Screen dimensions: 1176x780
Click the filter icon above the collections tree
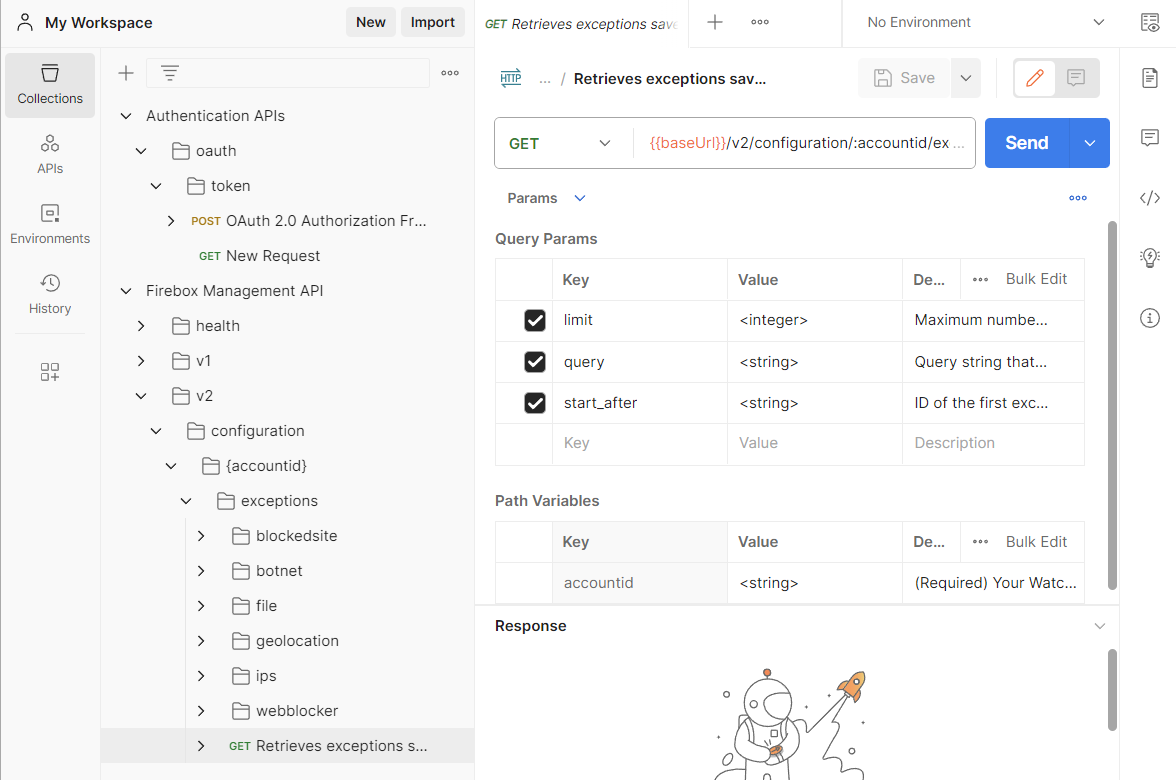(168, 72)
